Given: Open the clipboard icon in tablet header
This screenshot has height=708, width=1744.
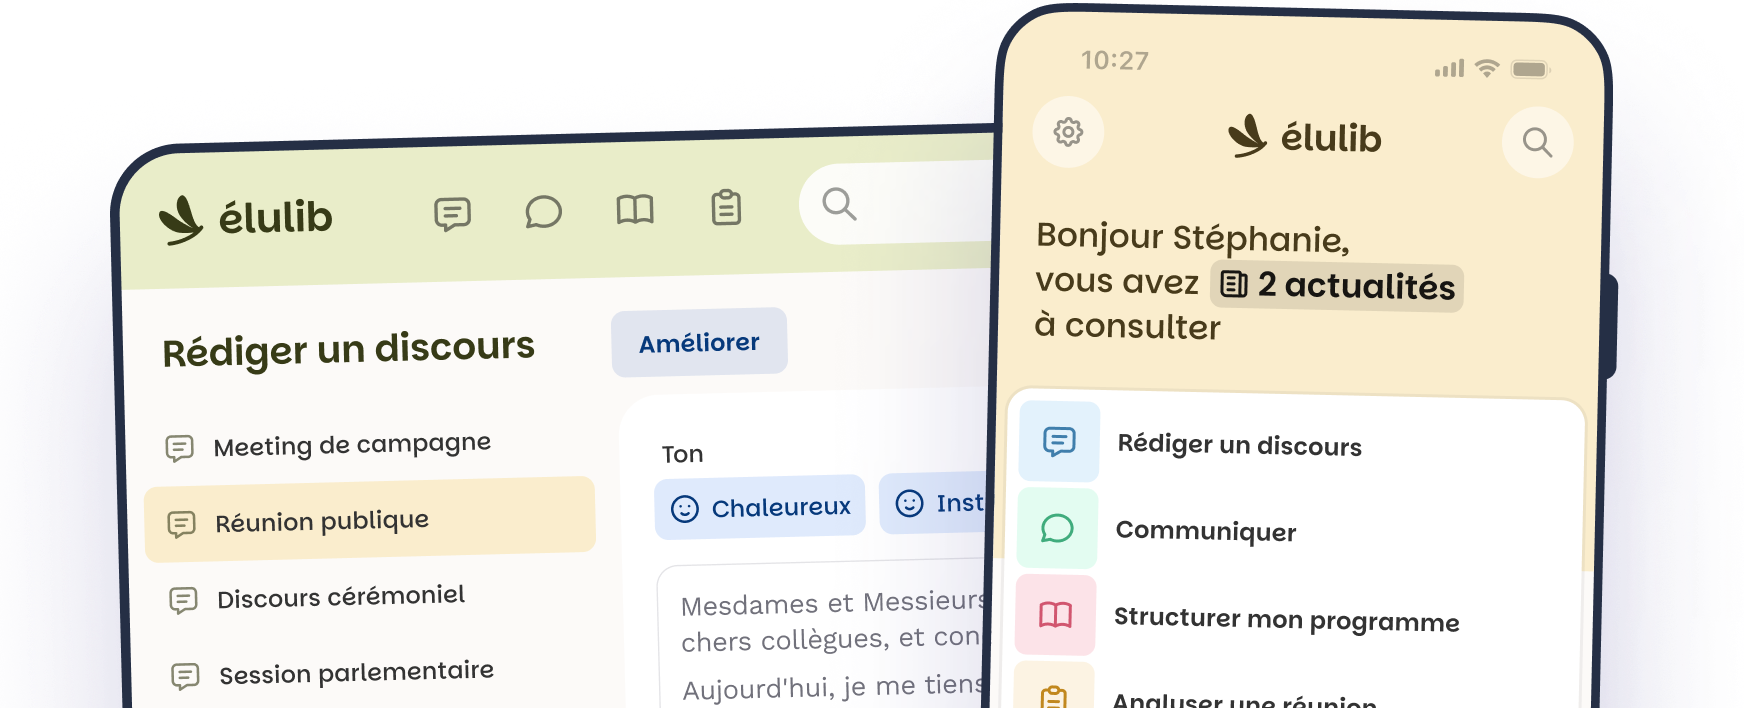Looking at the screenshot, I should 726,208.
